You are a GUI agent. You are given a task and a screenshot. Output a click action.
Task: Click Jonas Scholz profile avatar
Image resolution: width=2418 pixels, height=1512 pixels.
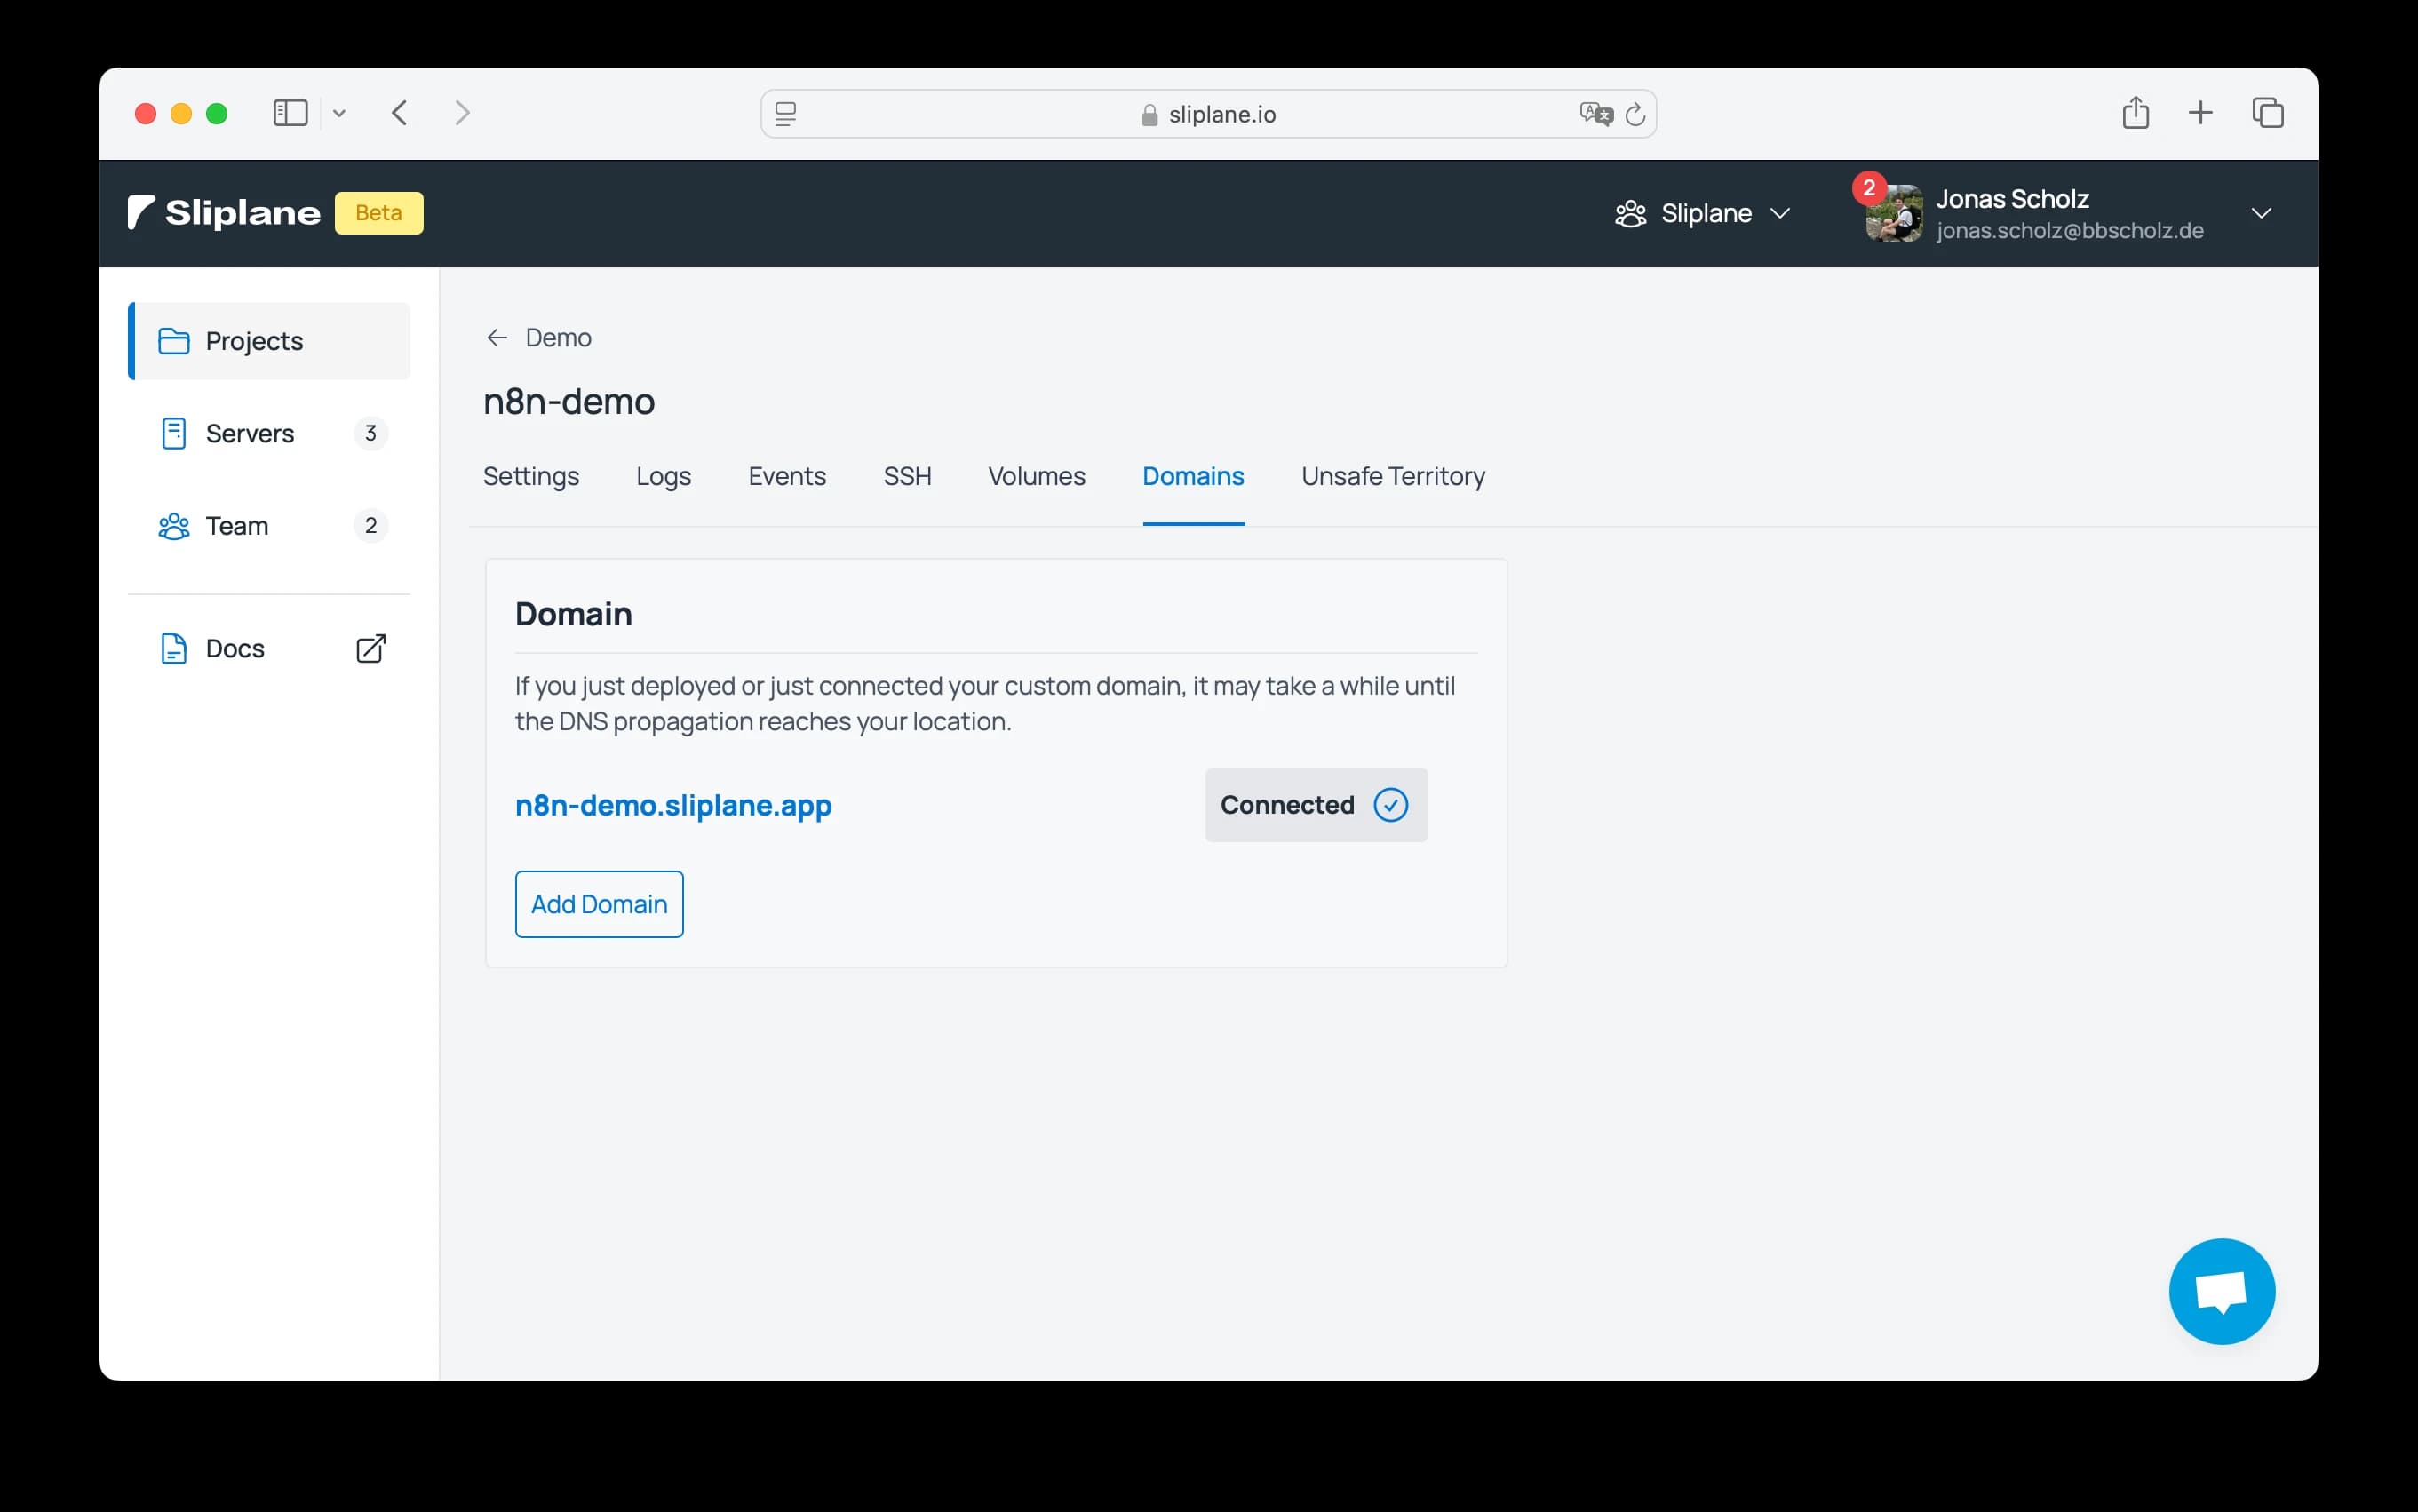pos(1894,213)
